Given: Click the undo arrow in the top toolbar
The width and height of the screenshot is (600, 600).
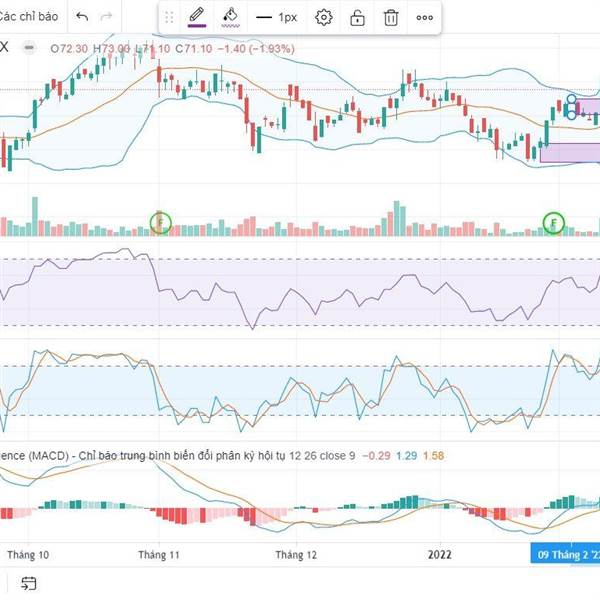Looking at the screenshot, I should [82, 16].
